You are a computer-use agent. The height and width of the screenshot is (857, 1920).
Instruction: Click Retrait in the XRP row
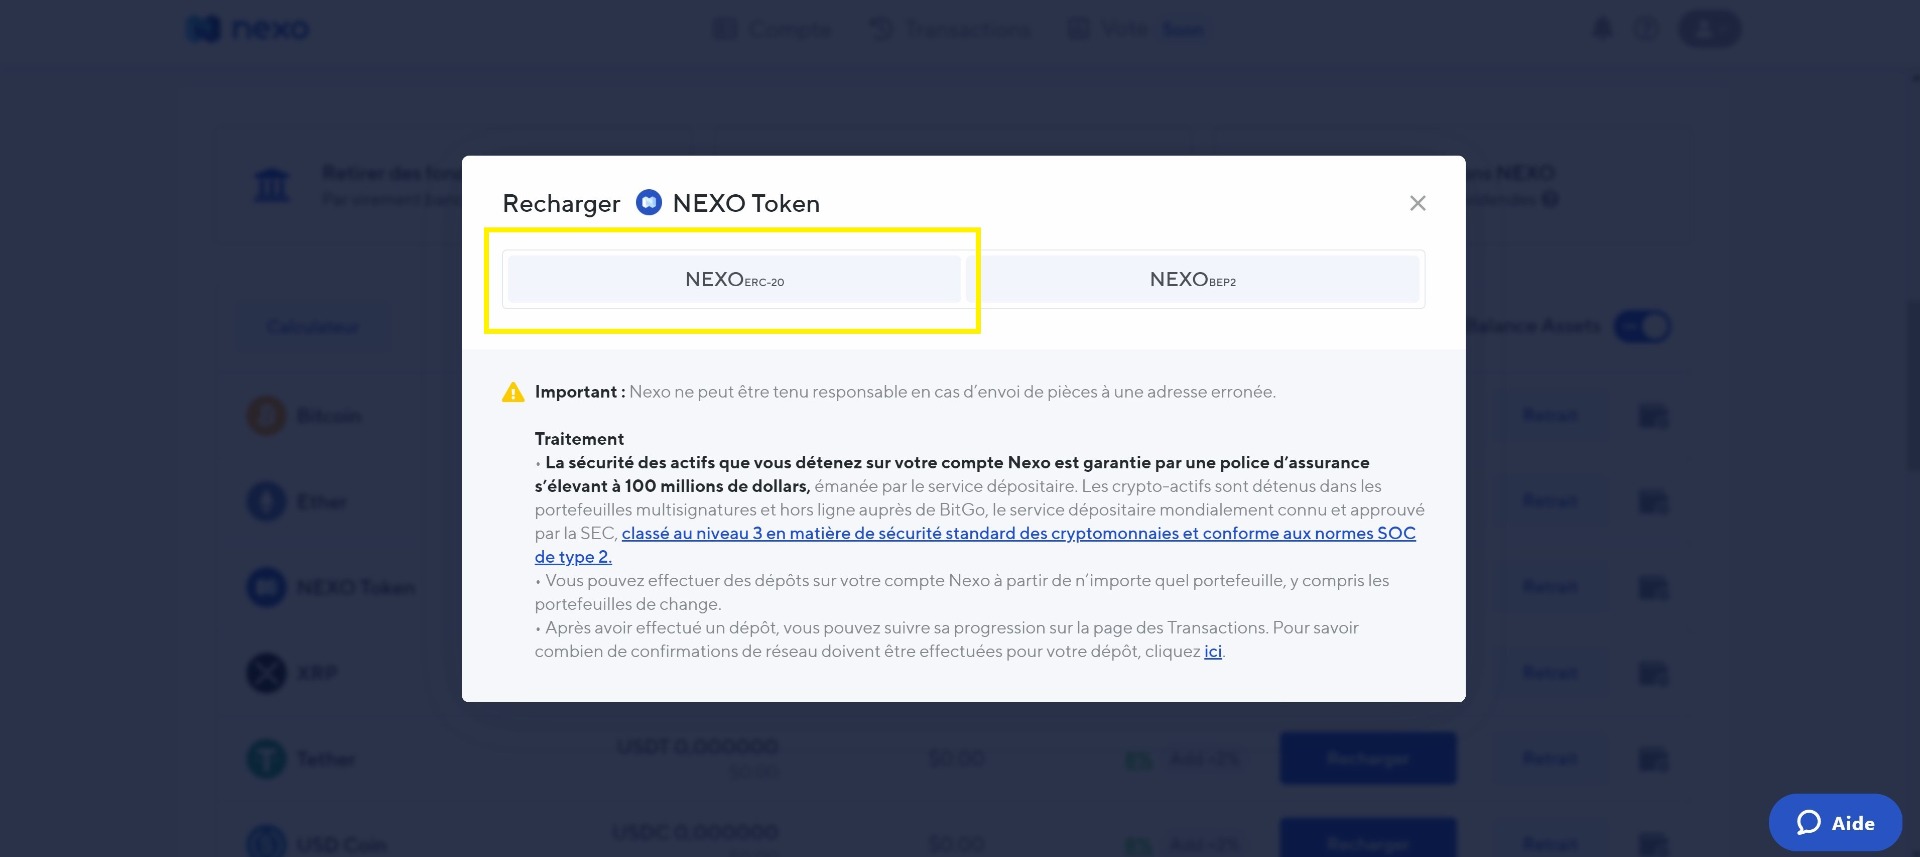tap(1550, 672)
